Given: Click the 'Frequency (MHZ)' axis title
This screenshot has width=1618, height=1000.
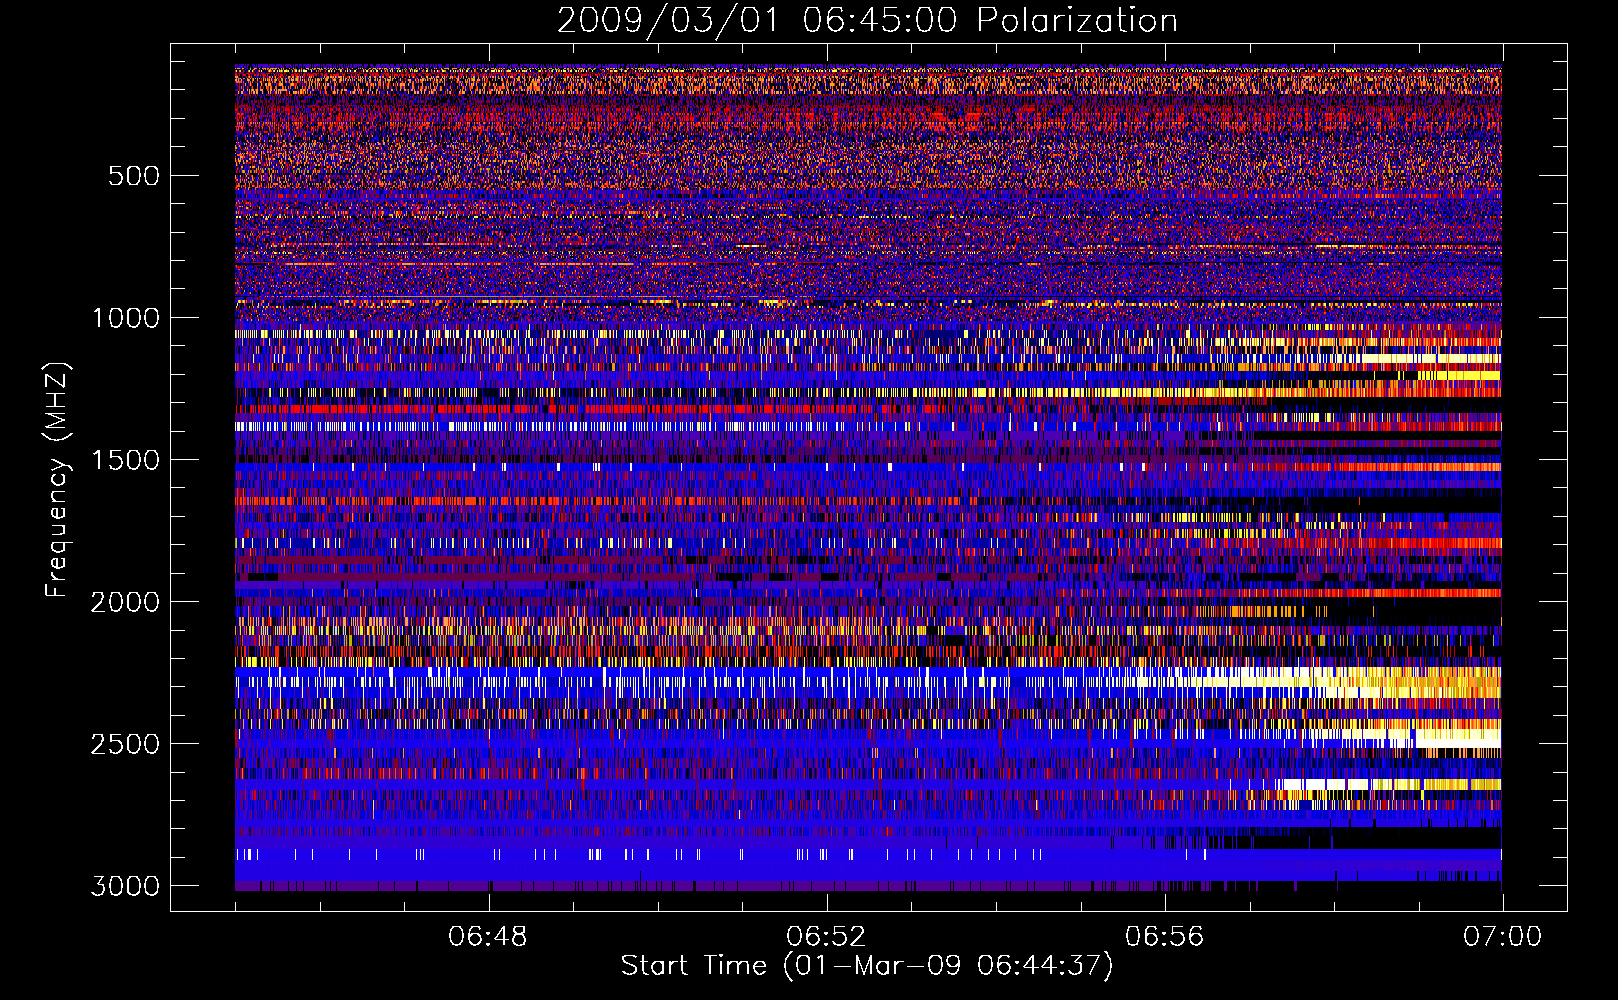Looking at the screenshot, I should [x=58, y=479].
